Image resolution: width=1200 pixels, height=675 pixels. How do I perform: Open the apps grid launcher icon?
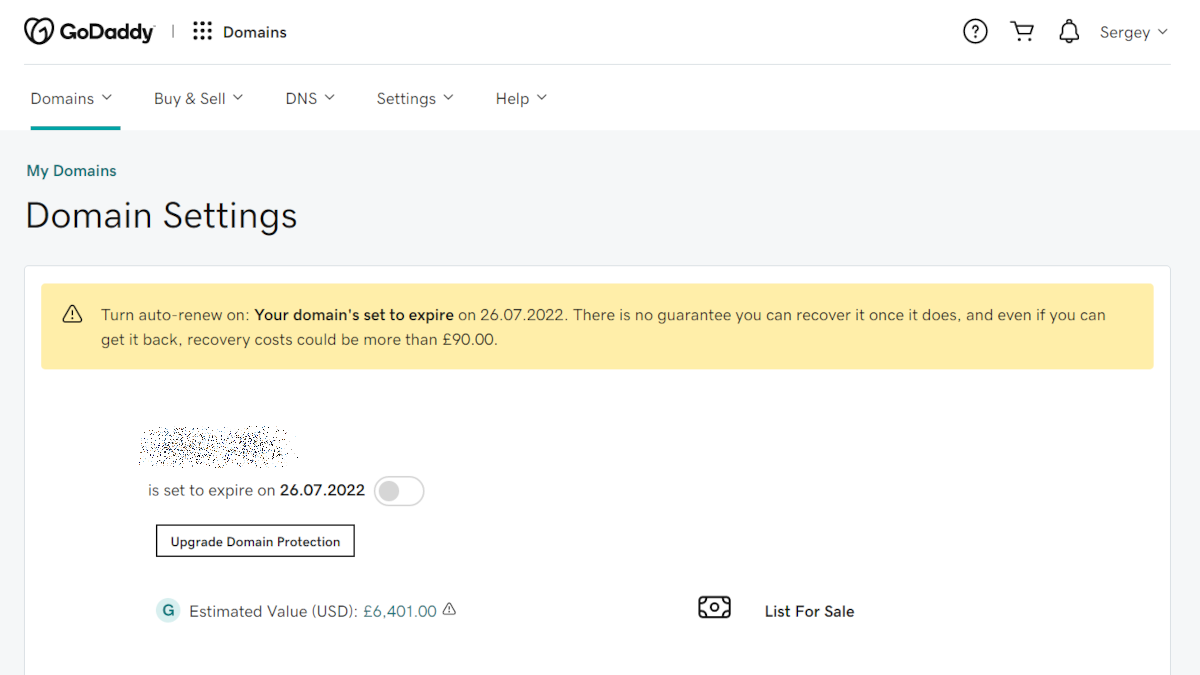[x=203, y=32]
